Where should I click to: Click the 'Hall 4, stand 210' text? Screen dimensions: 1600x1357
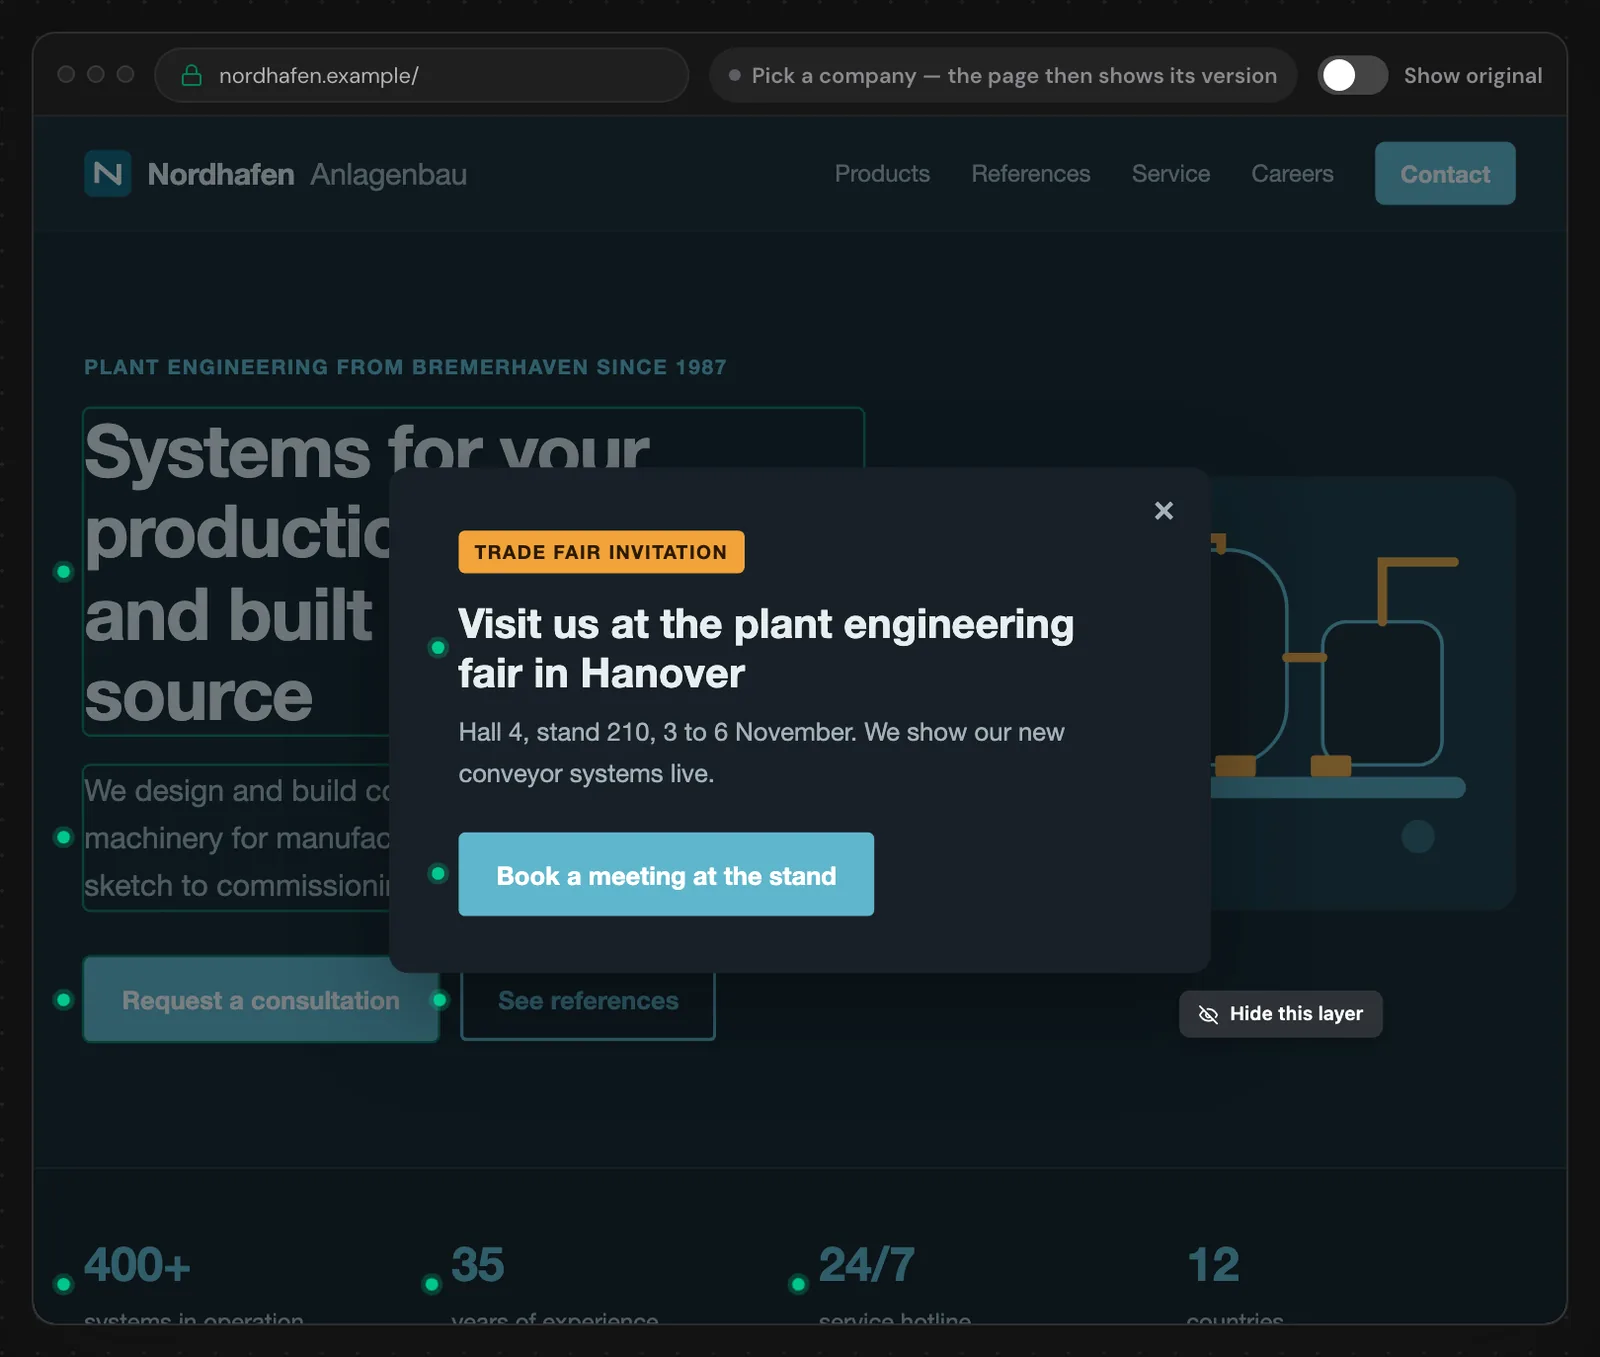click(x=761, y=753)
